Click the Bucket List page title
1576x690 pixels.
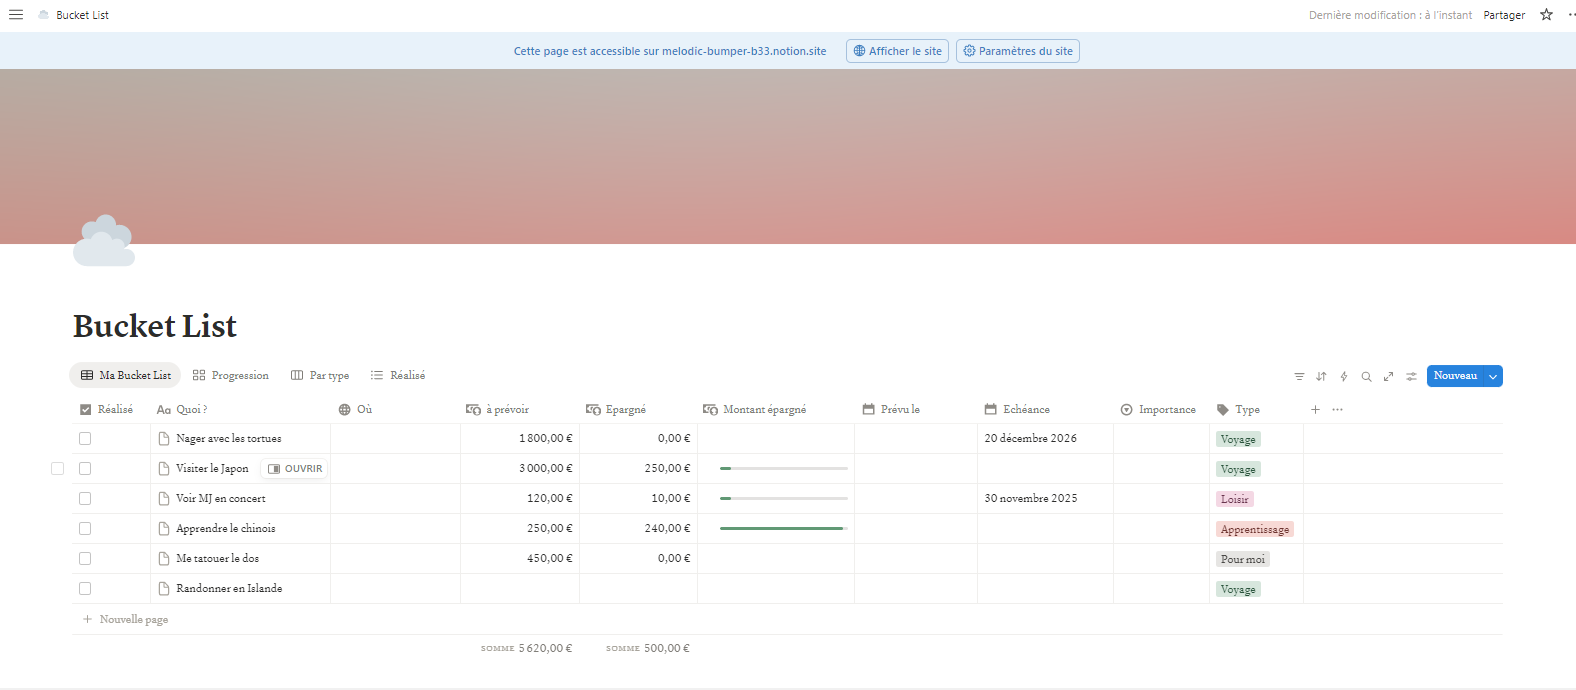pyautogui.click(x=155, y=326)
